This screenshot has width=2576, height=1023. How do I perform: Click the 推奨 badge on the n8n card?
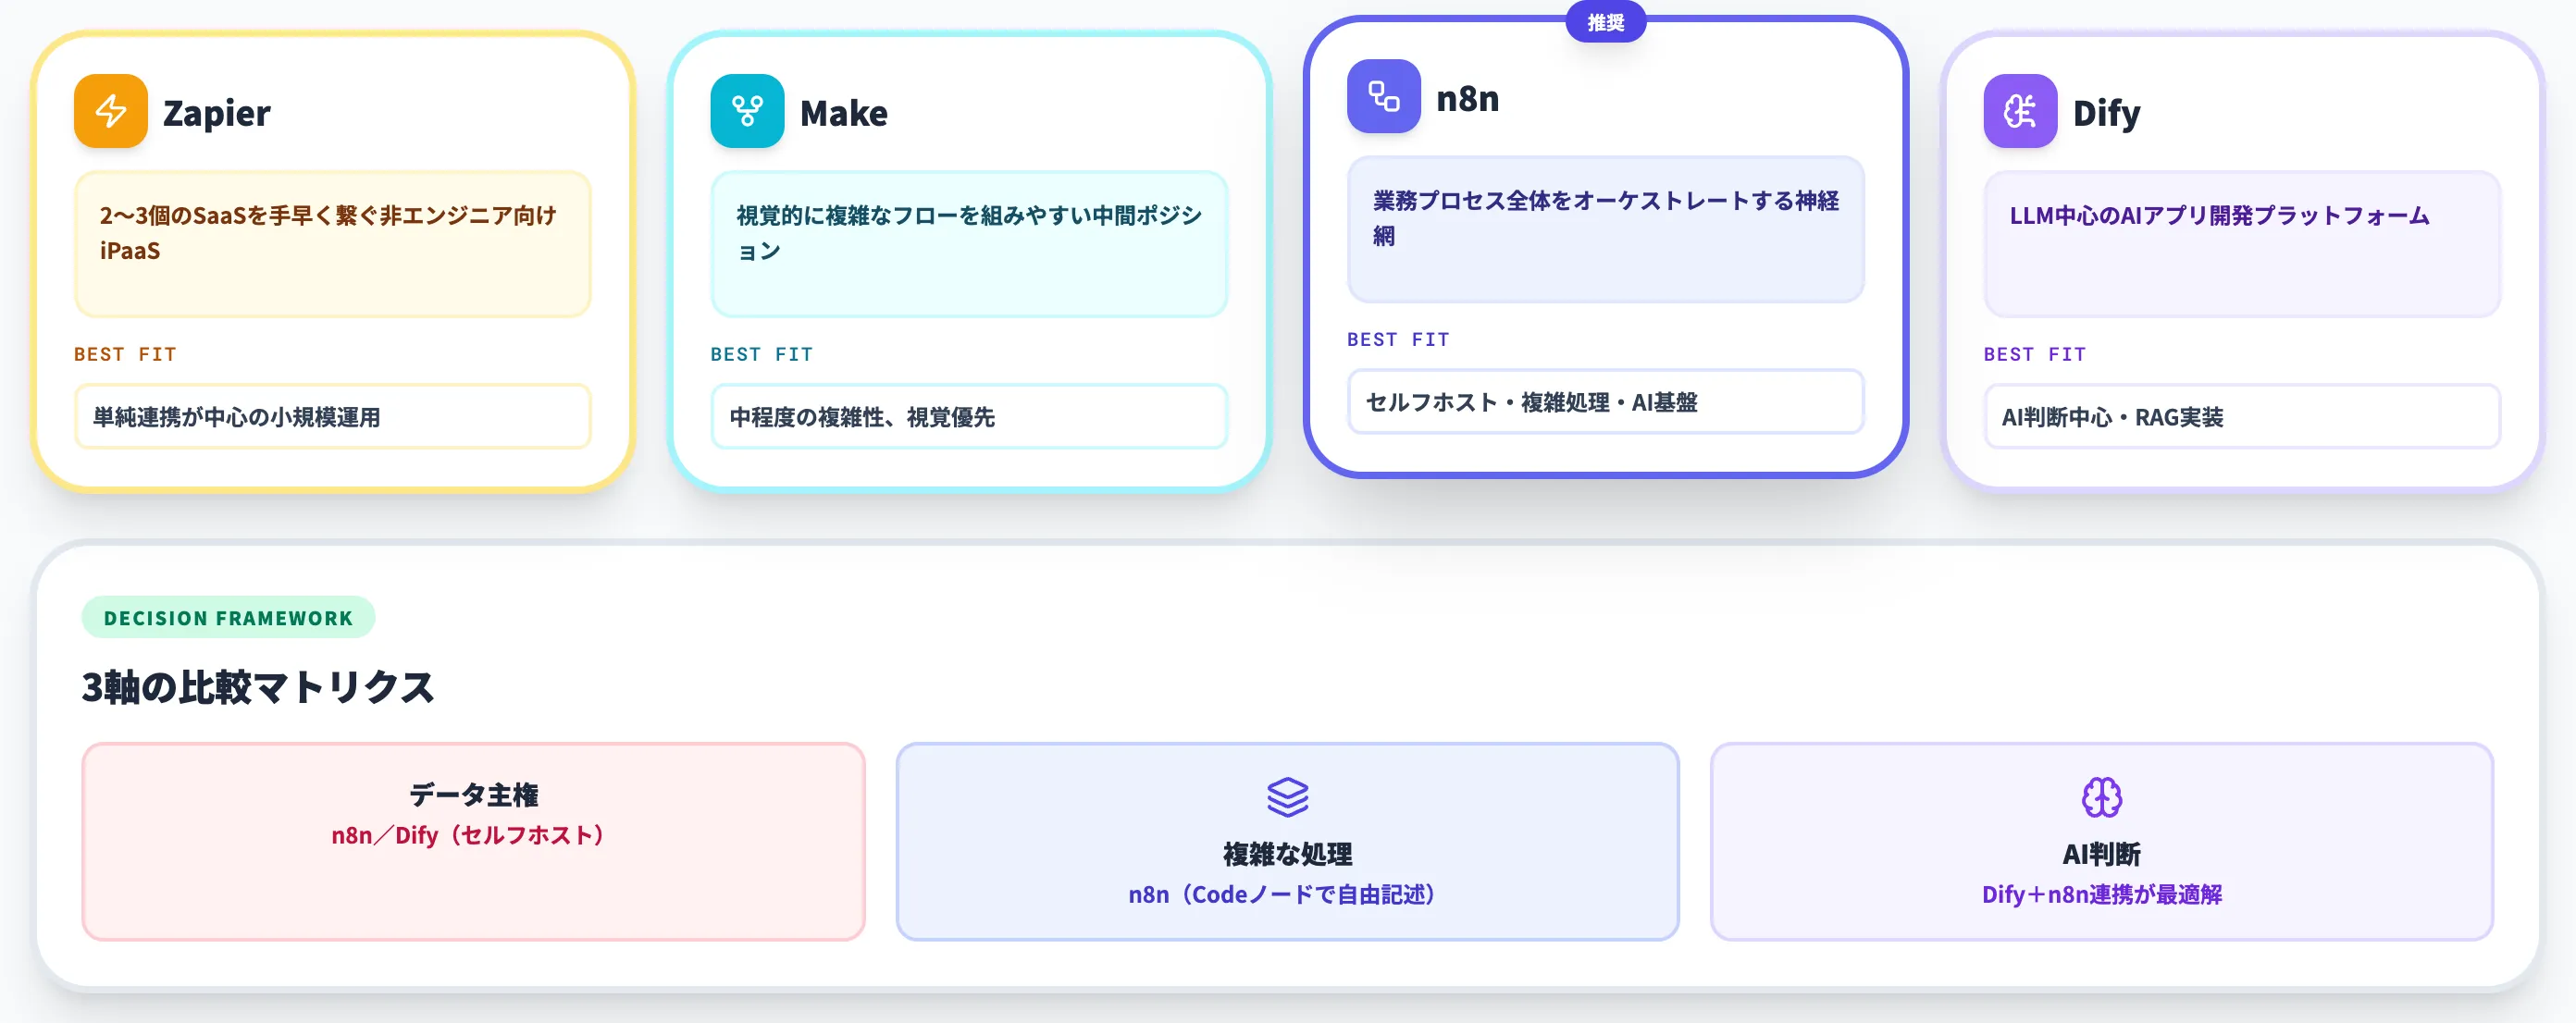(1605, 22)
